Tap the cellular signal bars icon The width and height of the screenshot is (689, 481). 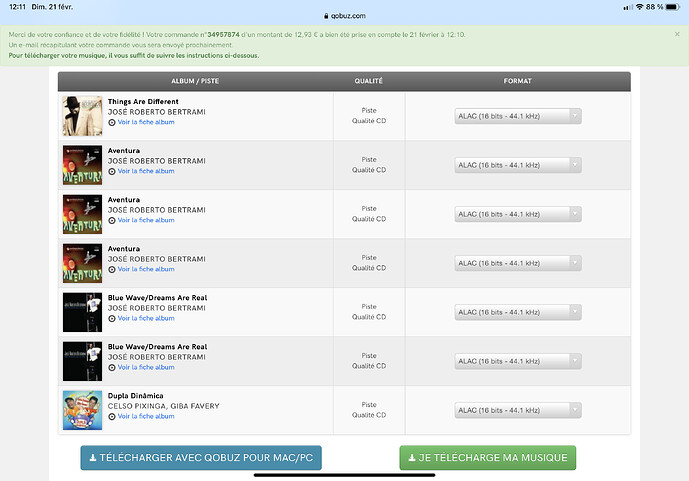[x=628, y=7]
